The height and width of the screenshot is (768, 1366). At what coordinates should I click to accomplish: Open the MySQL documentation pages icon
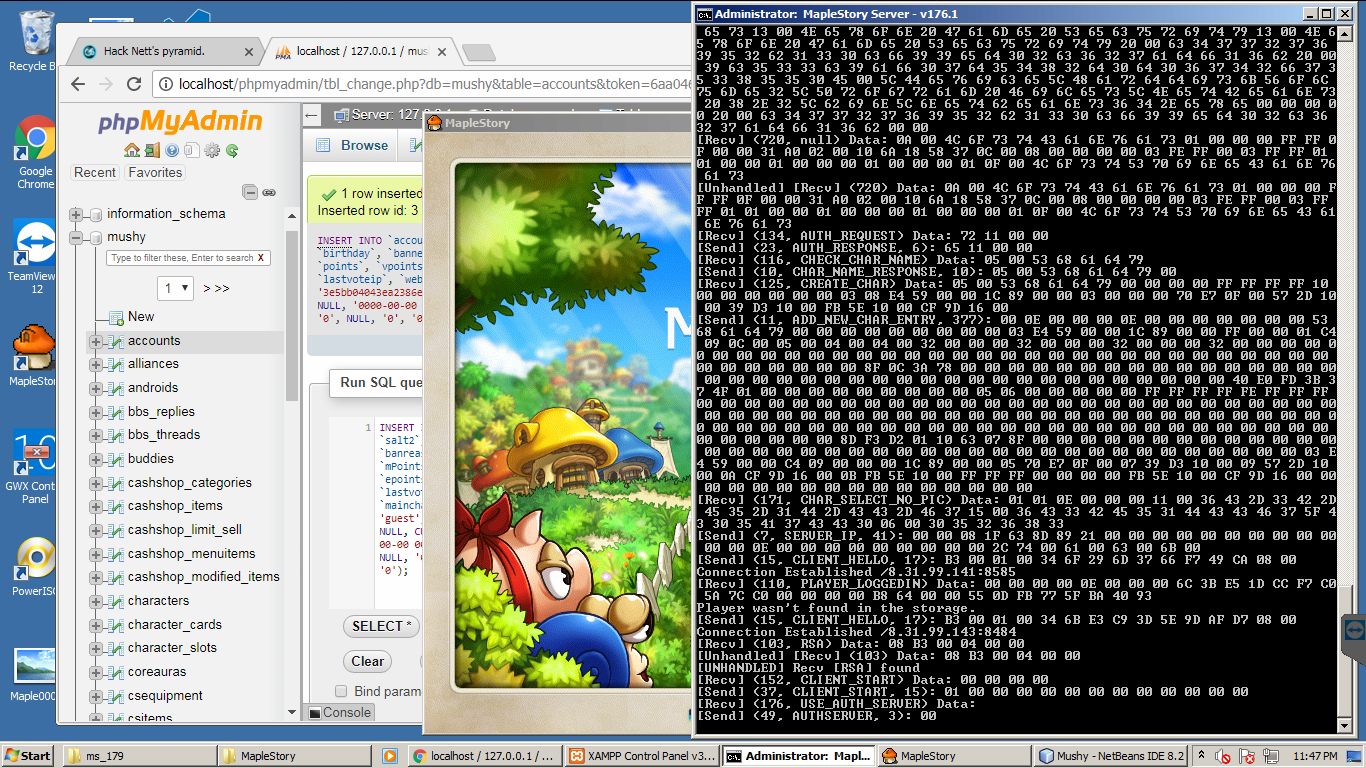(192, 150)
